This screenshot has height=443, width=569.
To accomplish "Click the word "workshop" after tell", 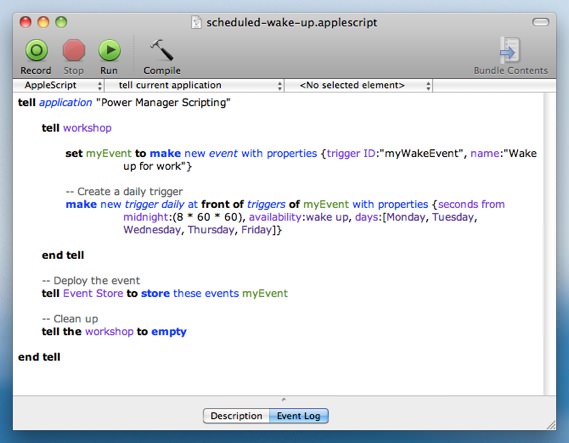I will click(x=87, y=128).
